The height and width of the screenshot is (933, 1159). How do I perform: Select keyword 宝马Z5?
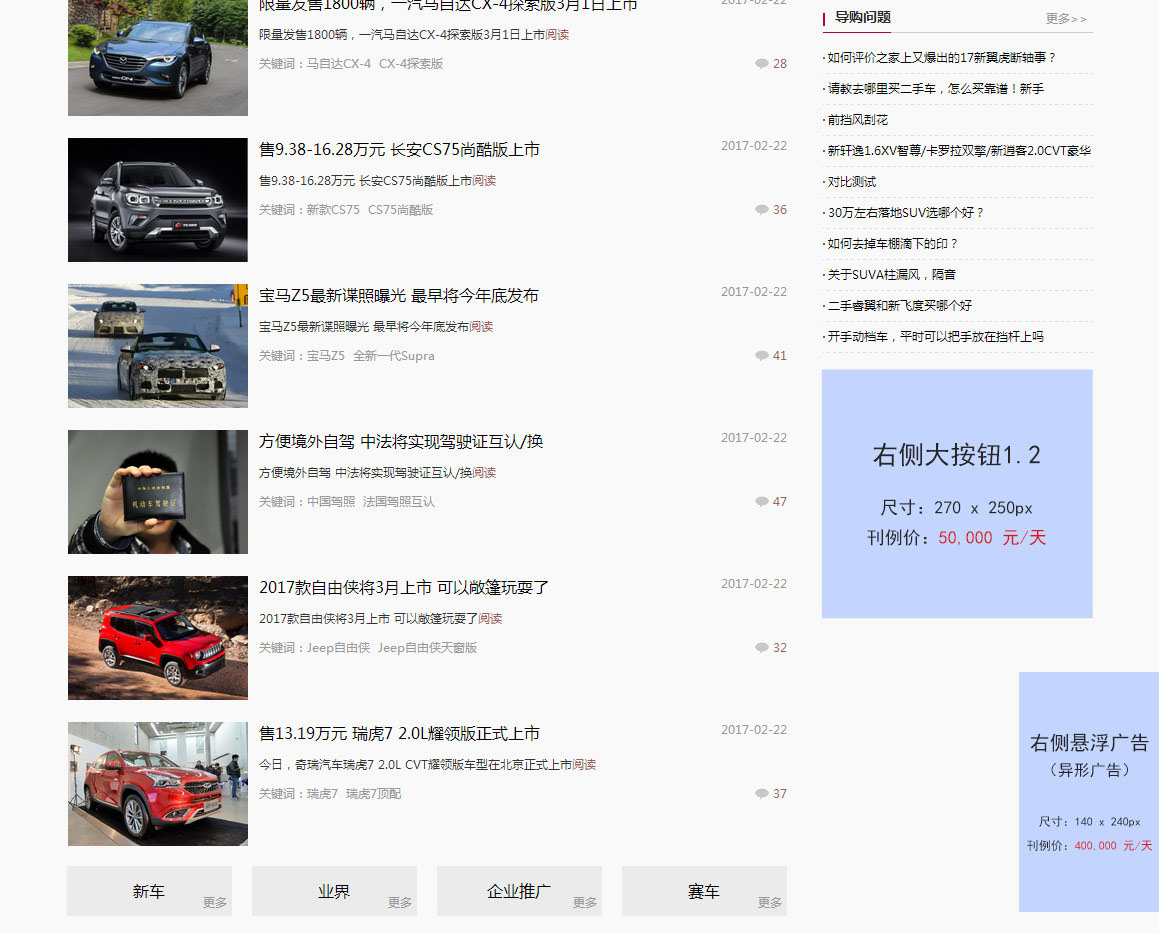(x=326, y=356)
